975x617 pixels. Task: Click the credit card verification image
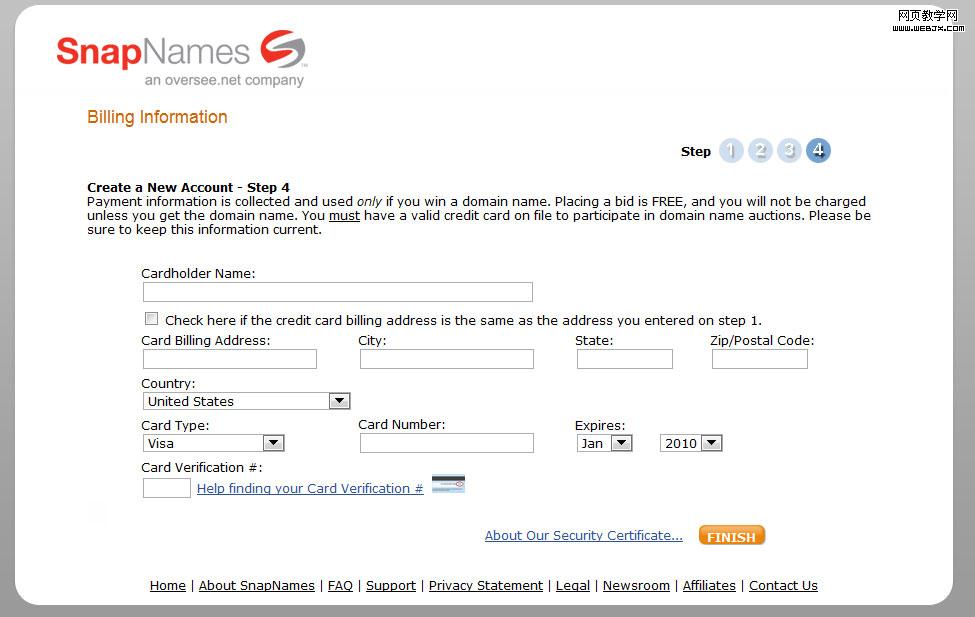pyautogui.click(x=448, y=485)
